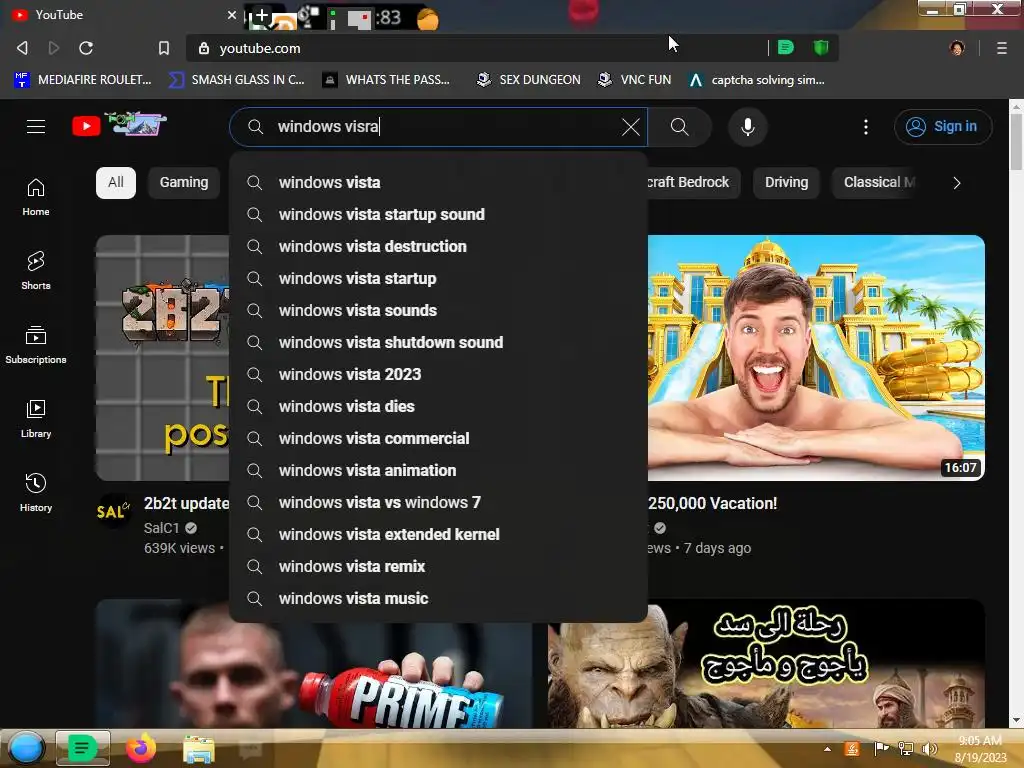Click the browser forward arrow
The image size is (1024, 768).
[x=54, y=48]
